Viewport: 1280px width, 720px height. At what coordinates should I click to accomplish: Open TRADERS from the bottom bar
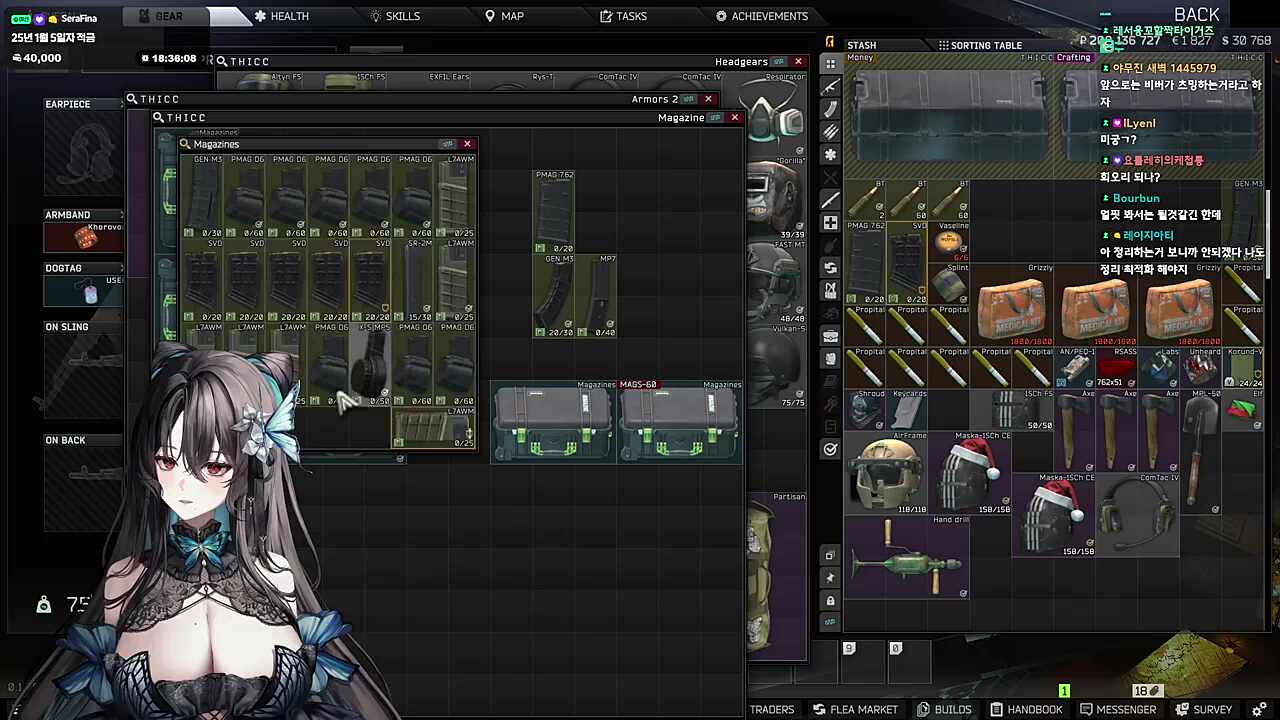[x=771, y=709]
